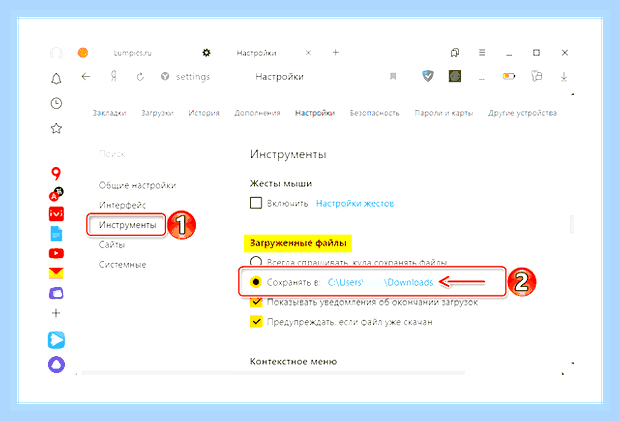Open the blue document icon in sidebar
620x421 pixels.
pyautogui.click(x=56, y=234)
